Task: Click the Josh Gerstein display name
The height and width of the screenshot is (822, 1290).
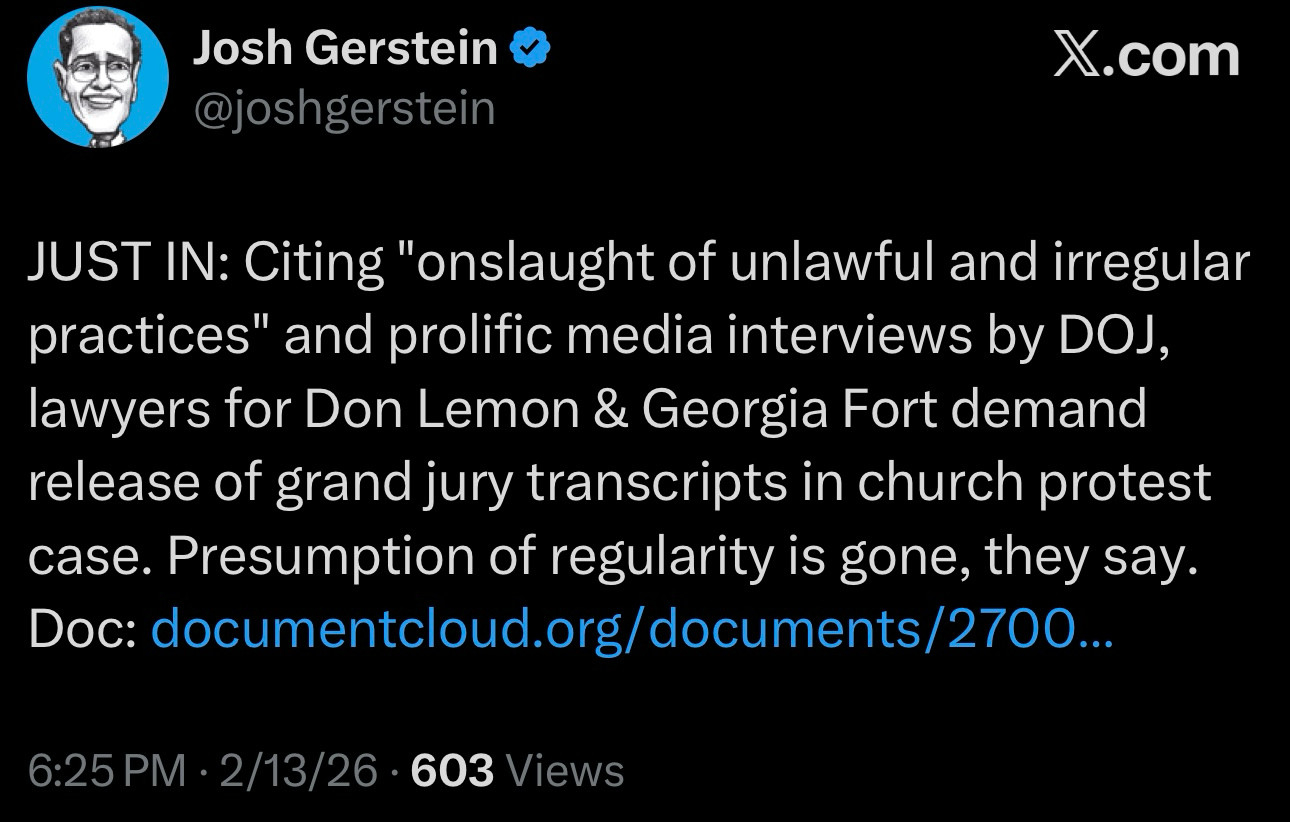Action: click(344, 48)
